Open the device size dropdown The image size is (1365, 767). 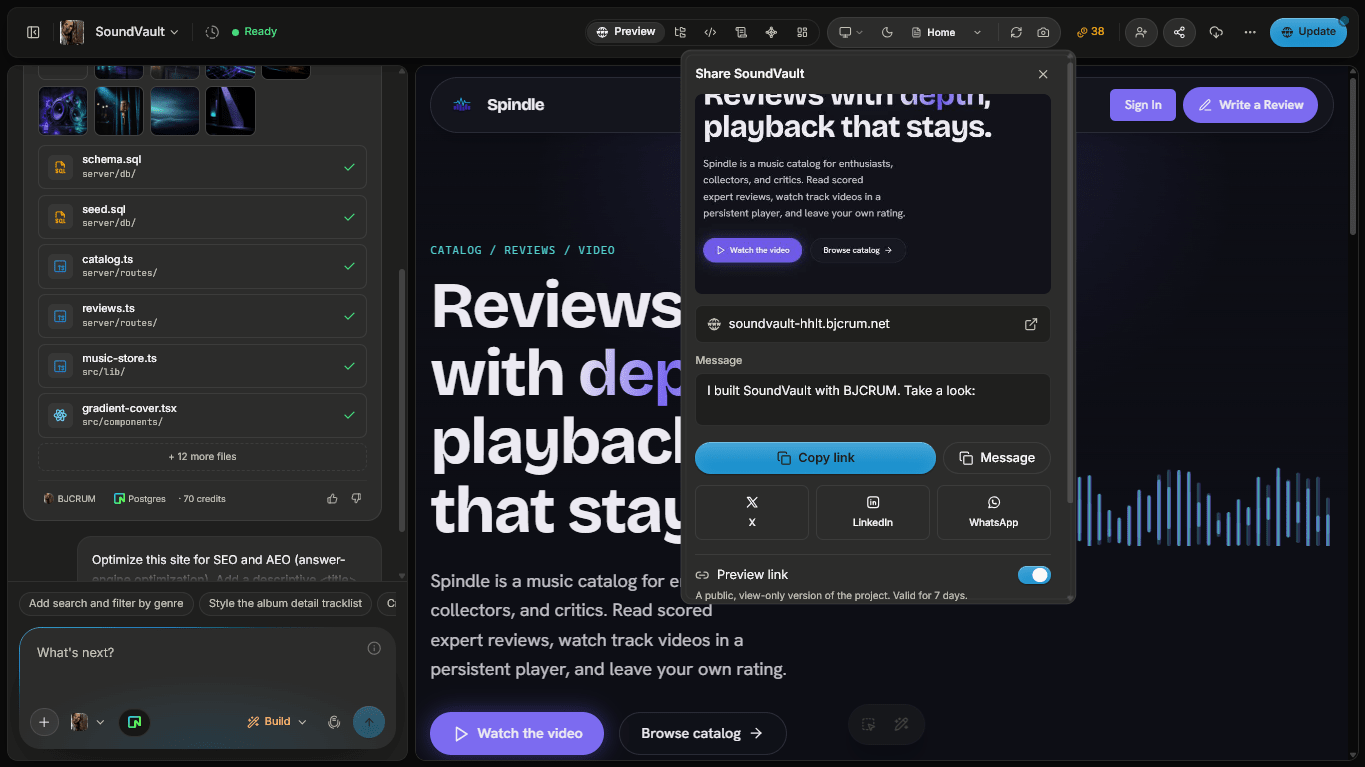coord(850,32)
